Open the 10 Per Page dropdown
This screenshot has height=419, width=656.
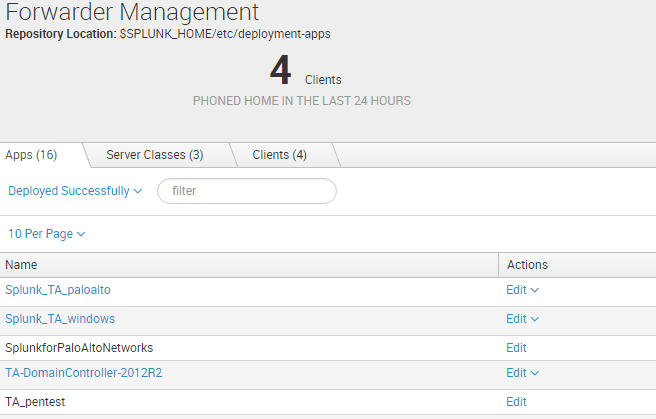point(47,234)
